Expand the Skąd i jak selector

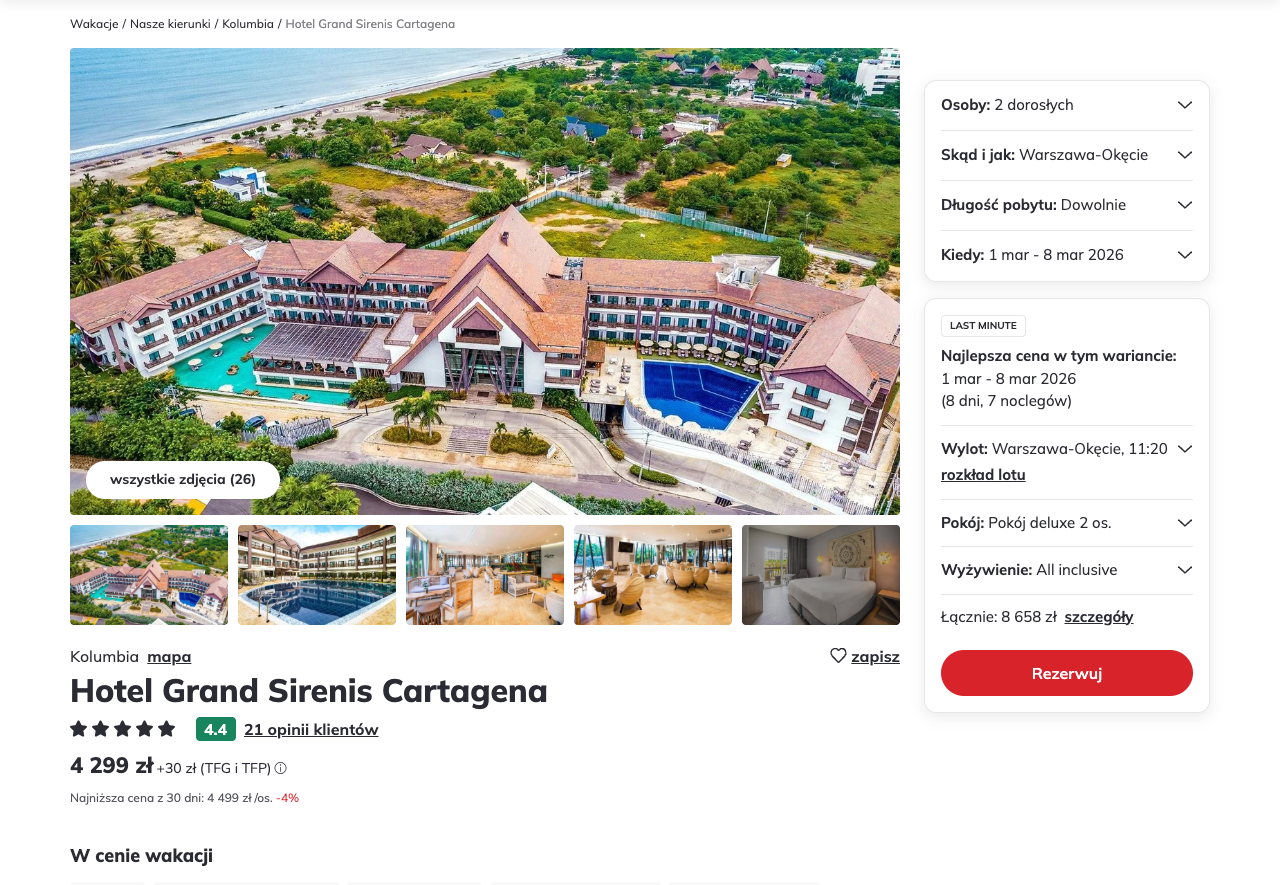[1067, 155]
